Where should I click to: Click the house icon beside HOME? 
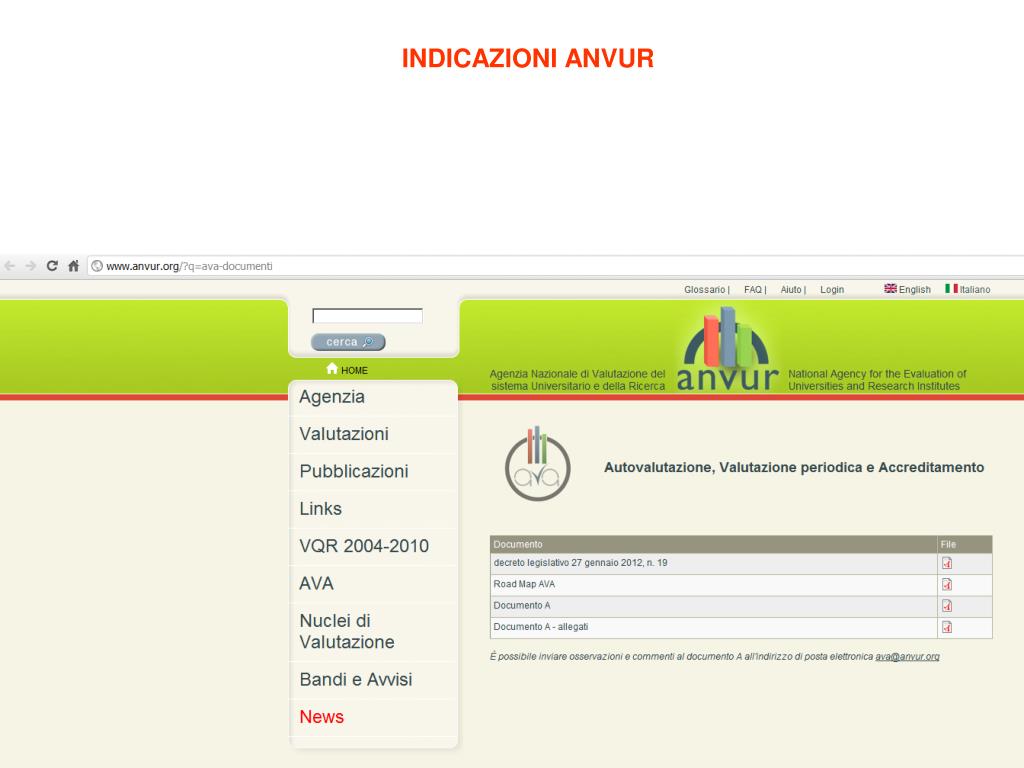pos(332,368)
